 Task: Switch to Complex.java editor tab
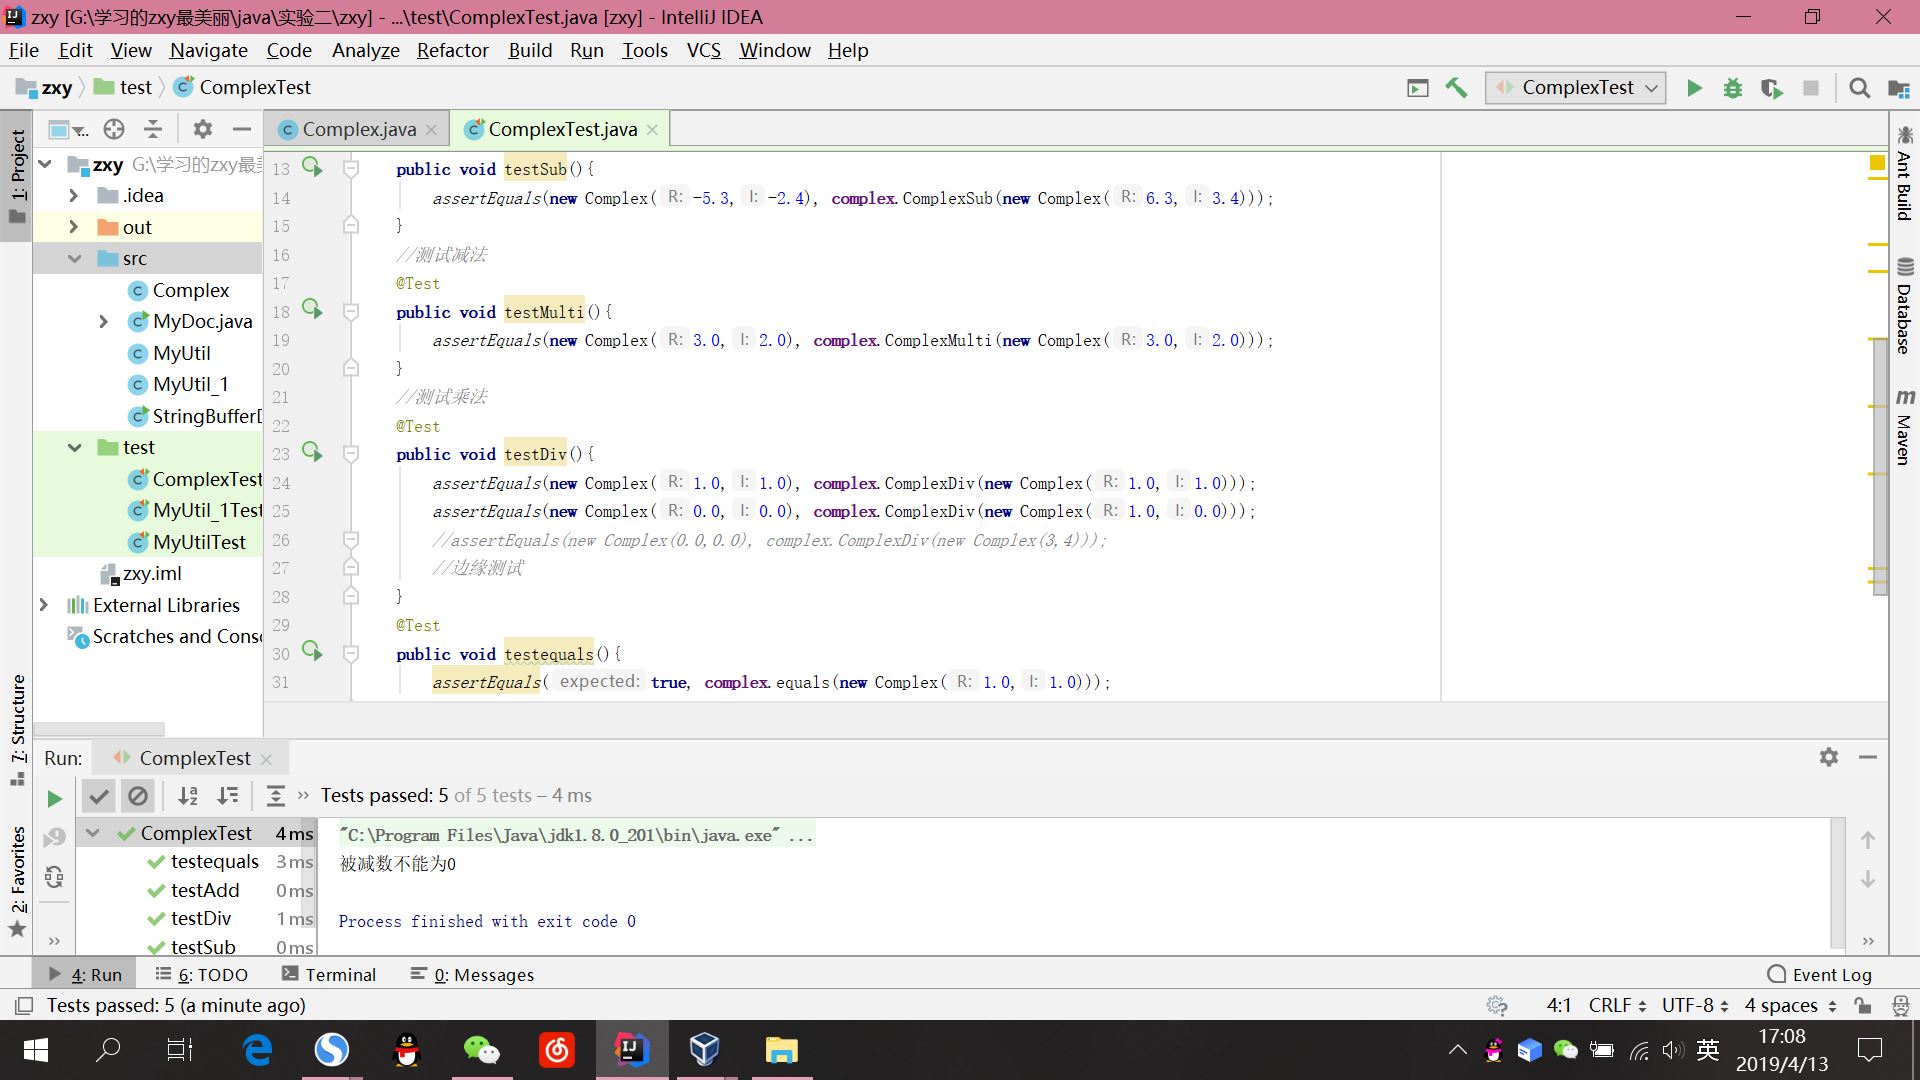(359, 129)
